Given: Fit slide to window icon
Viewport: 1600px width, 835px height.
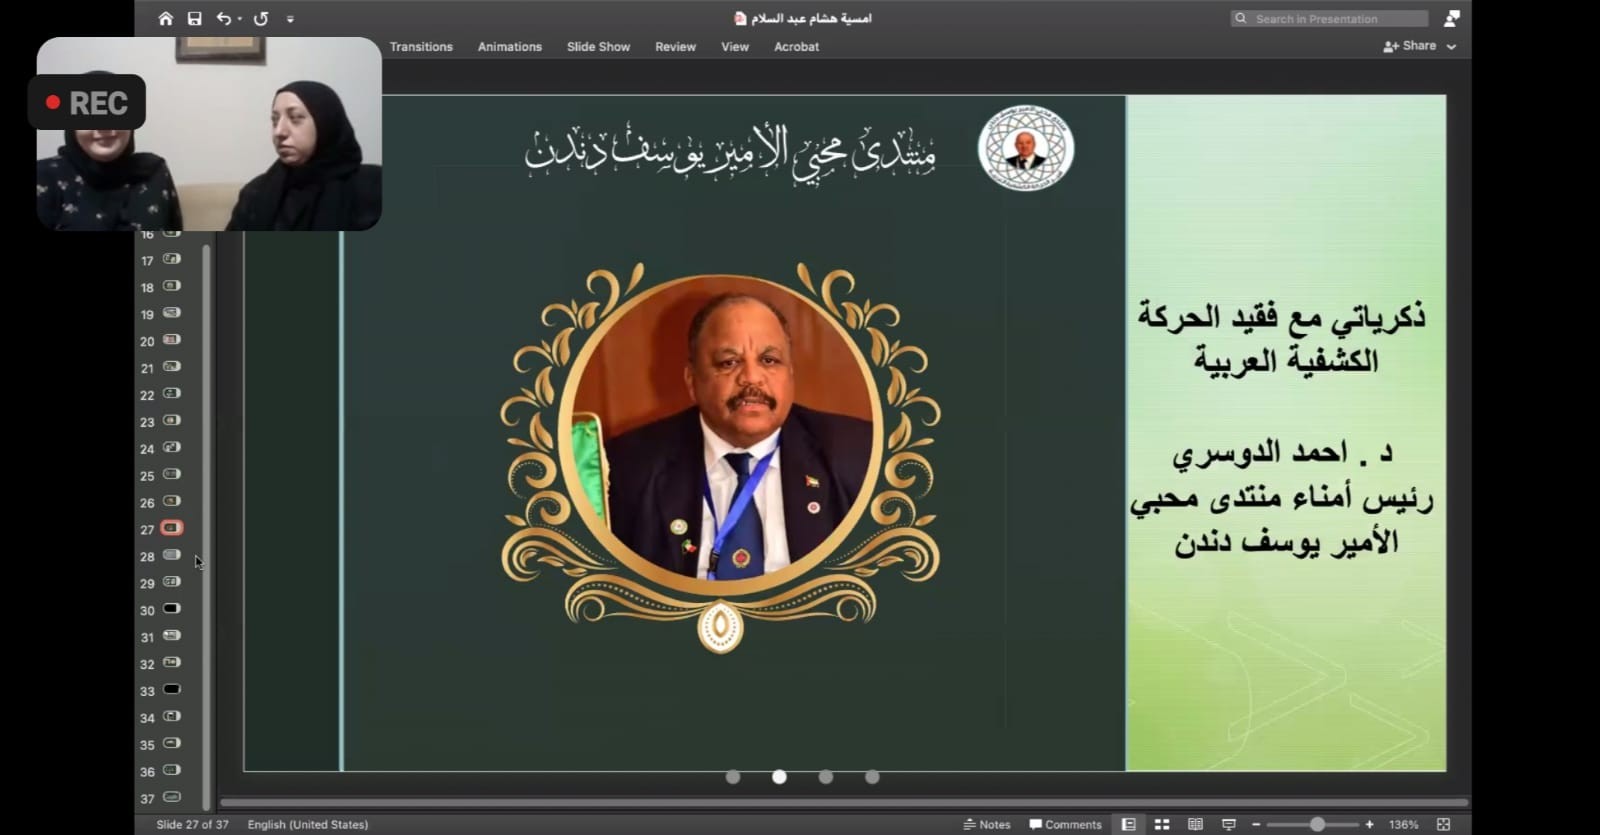Looking at the screenshot, I should [x=1443, y=824].
